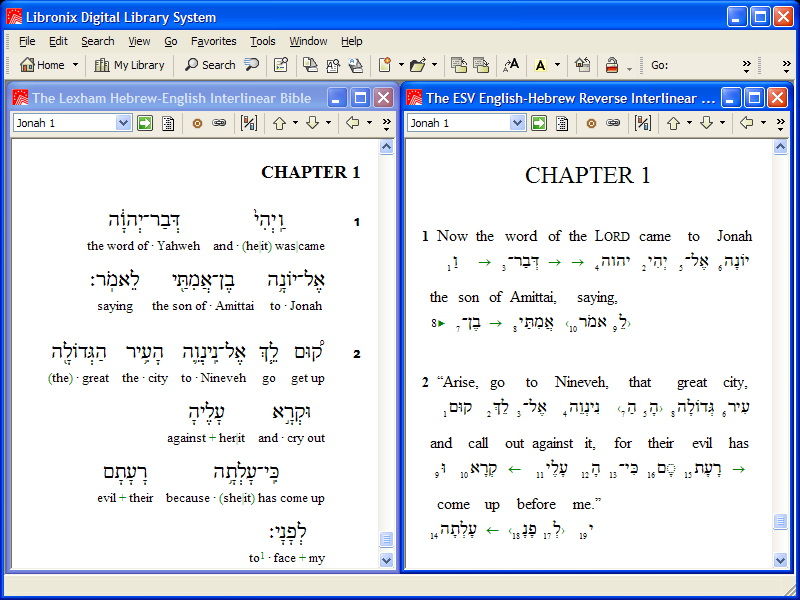Screen dimensions: 800x600
Task: Click the Search button in the main toolbar
Action: click(210, 65)
